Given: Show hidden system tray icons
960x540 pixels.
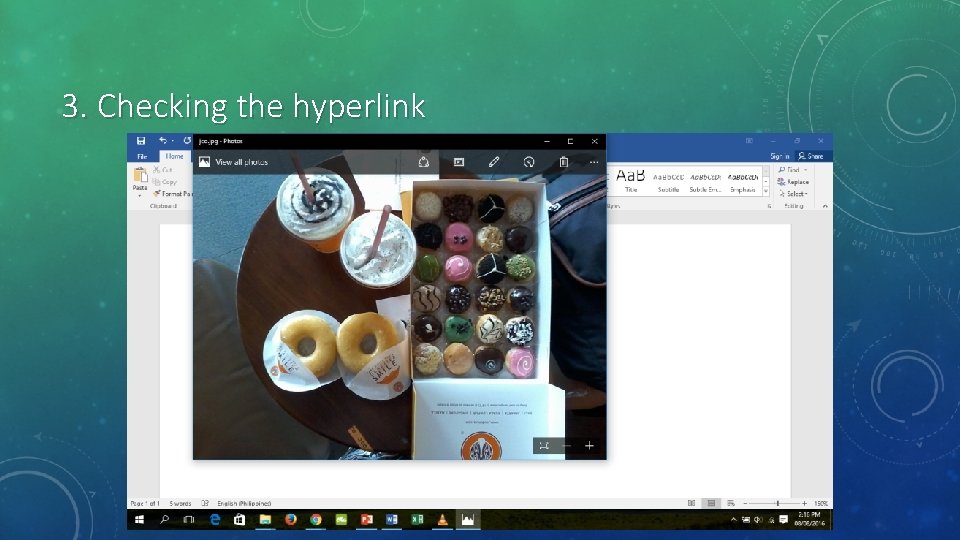Looking at the screenshot, I should (x=733, y=520).
